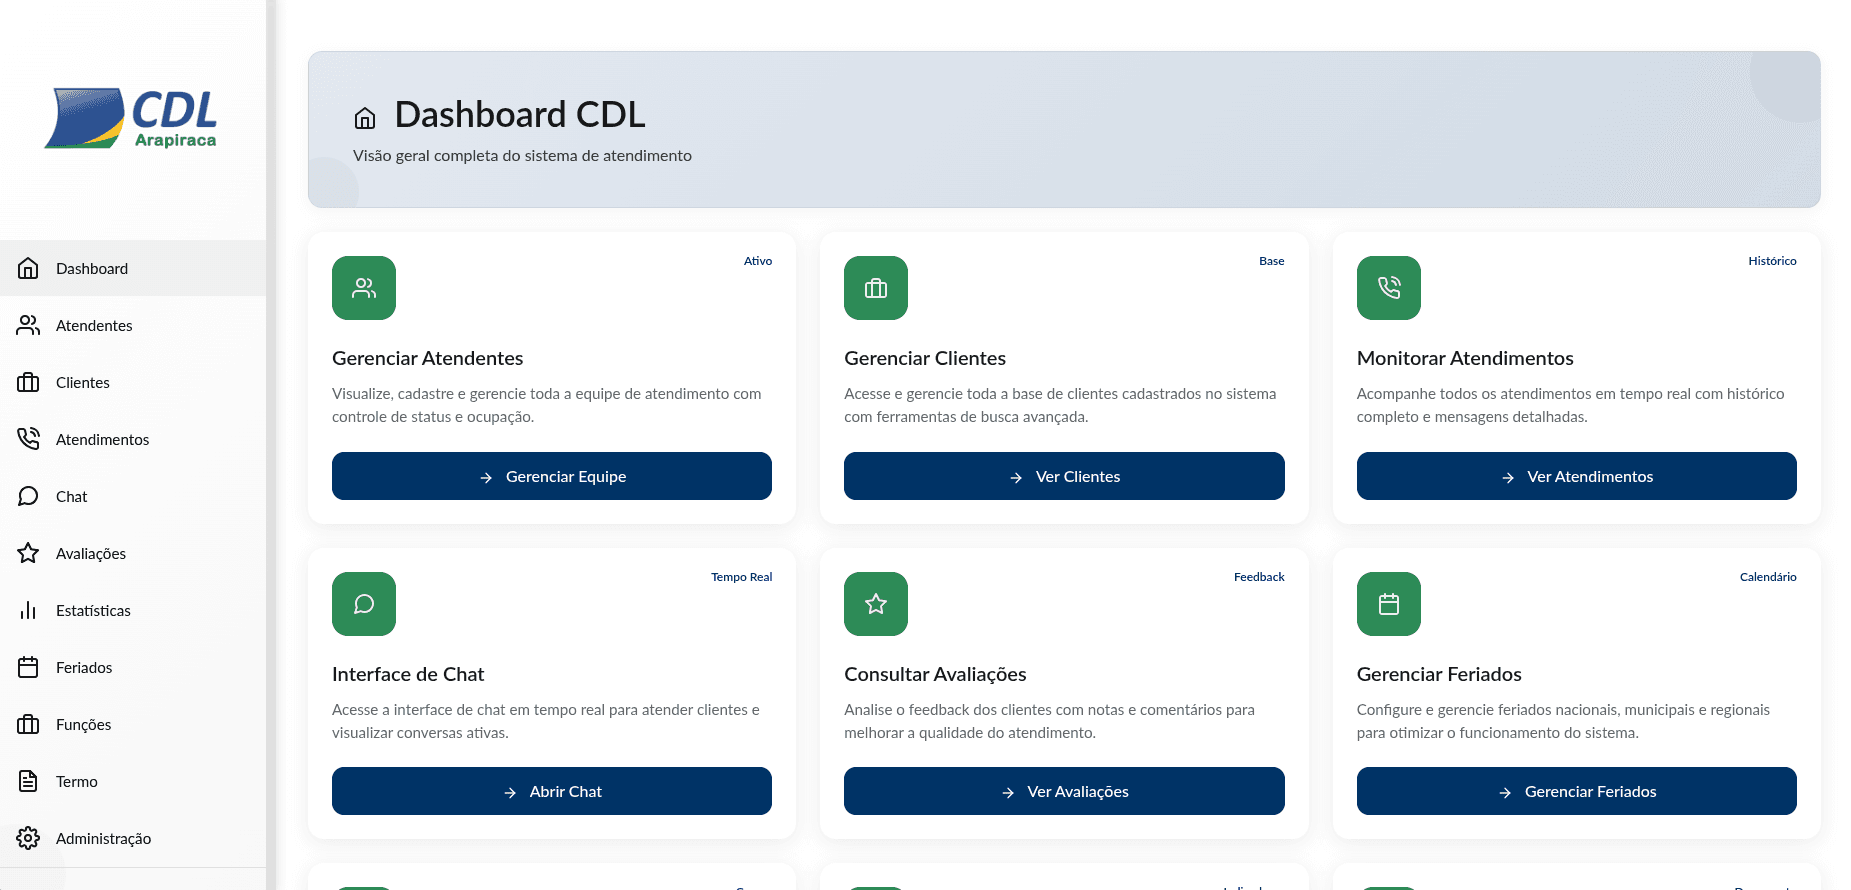This screenshot has height=890, width=1851.
Task: Click the Histórico tag on Atendimentos card
Action: 1772,261
